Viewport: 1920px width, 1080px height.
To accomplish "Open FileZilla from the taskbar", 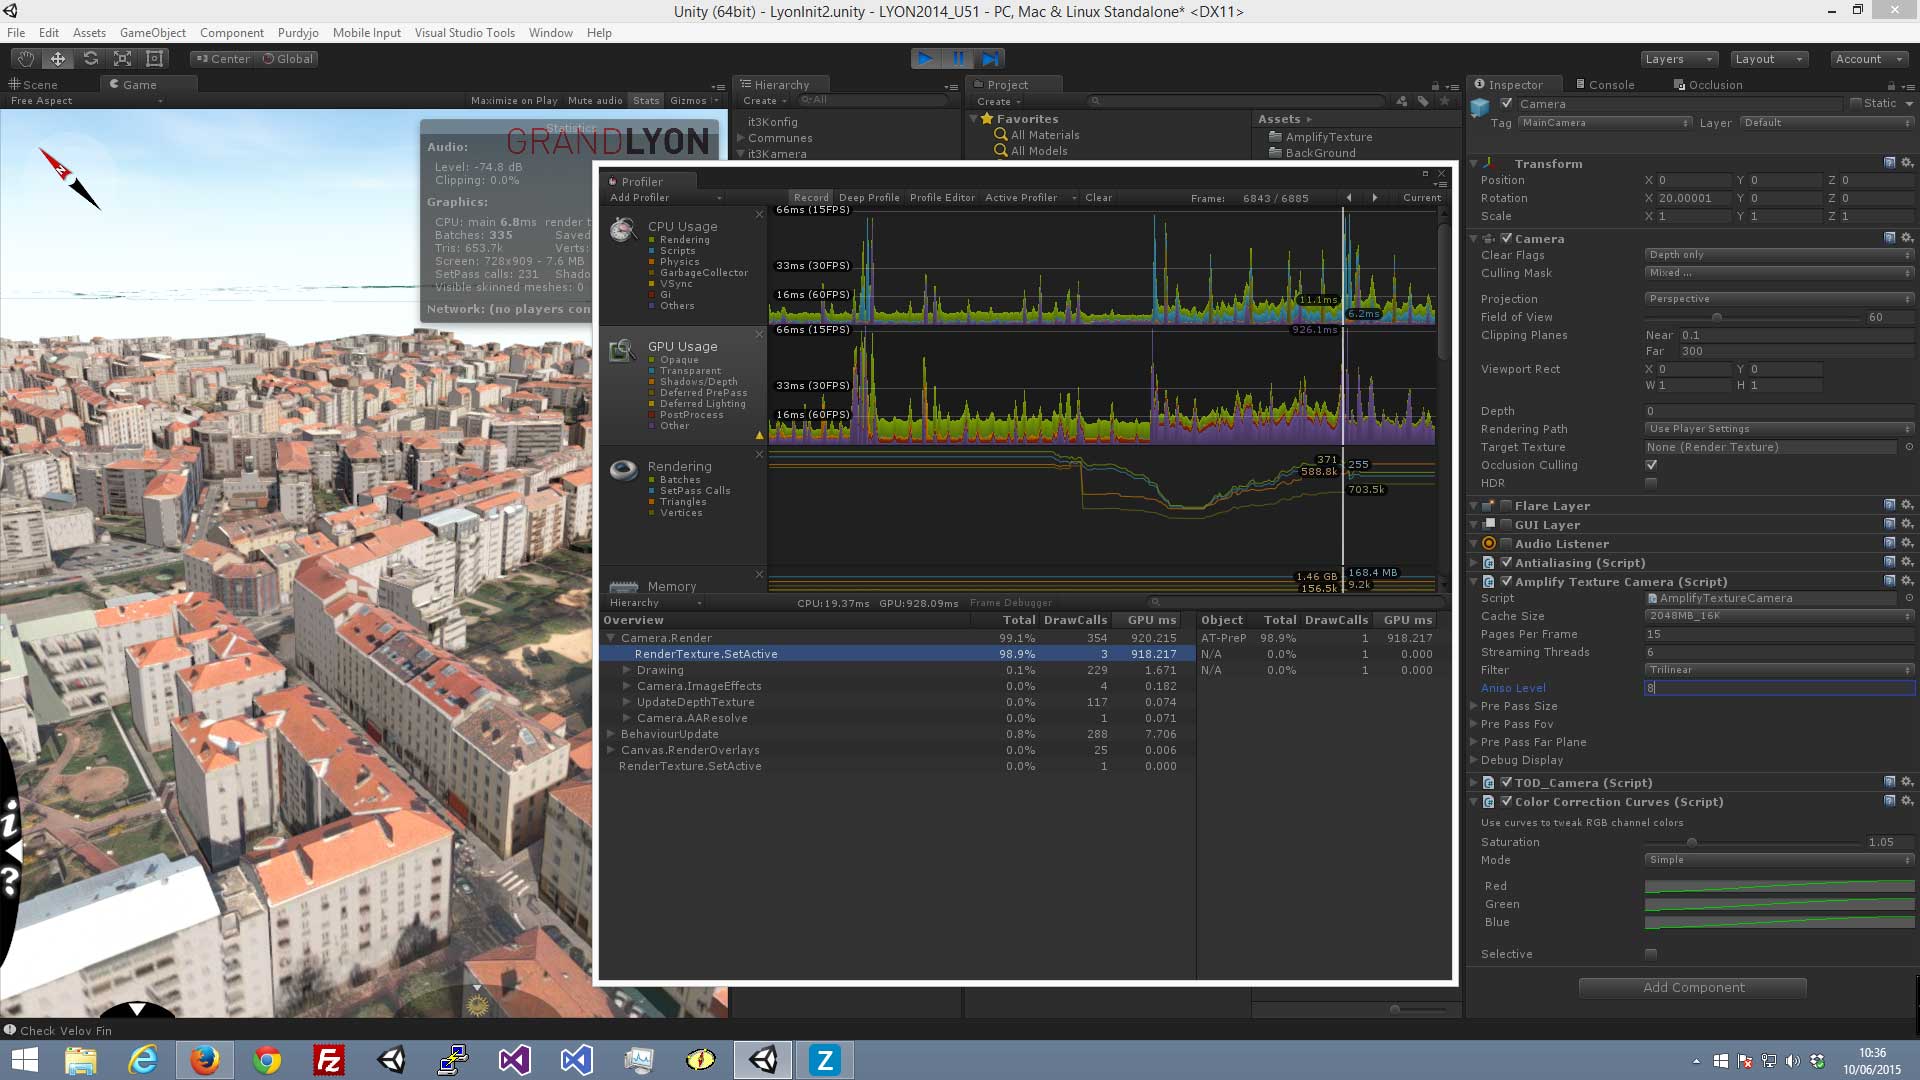I will [x=329, y=1060].
